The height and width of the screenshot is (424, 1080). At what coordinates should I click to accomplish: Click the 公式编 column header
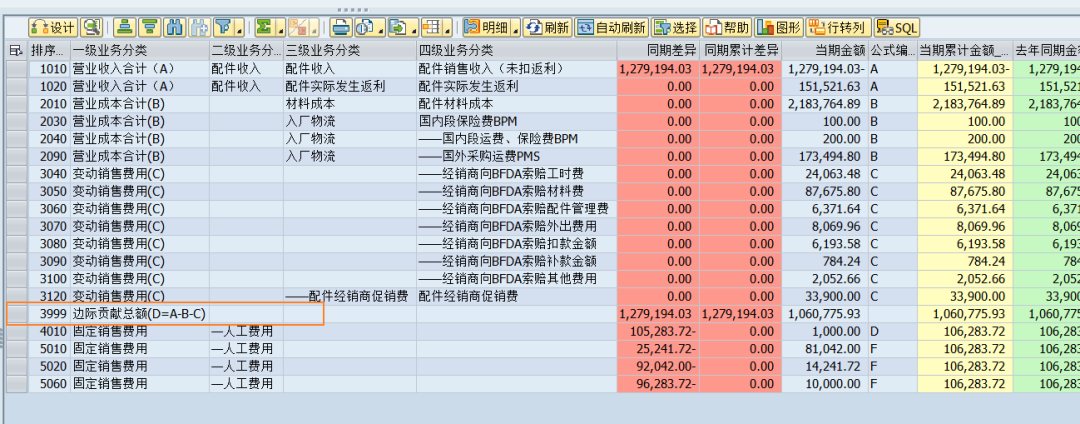point(893,50)
